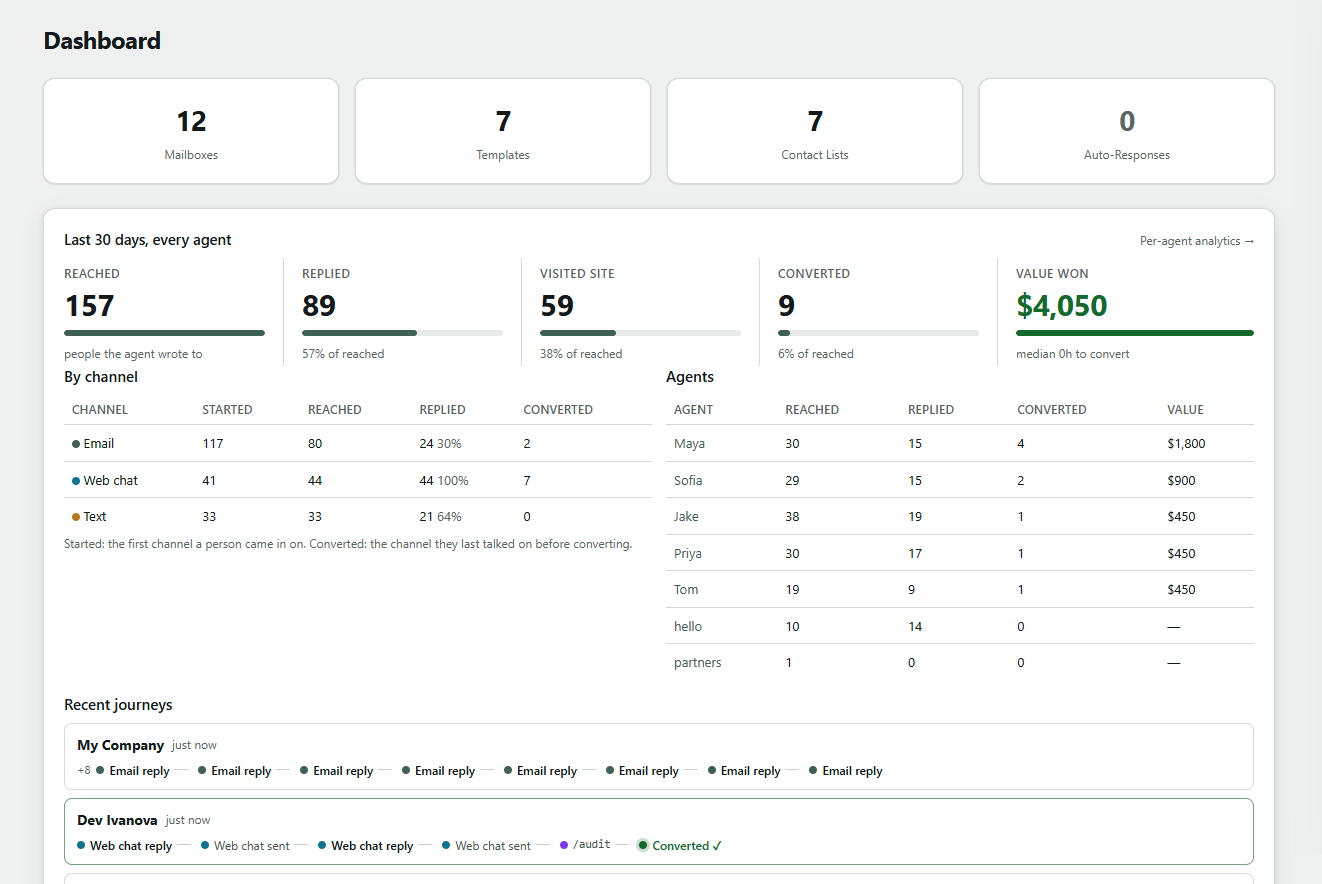Click the Visited Site progress bar

click(640, 333)
